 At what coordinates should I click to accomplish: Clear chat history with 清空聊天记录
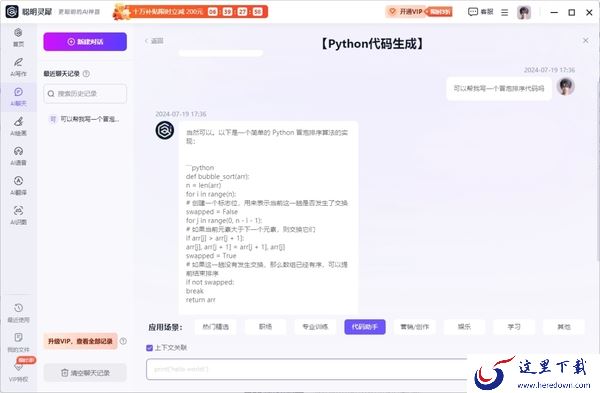85,372
